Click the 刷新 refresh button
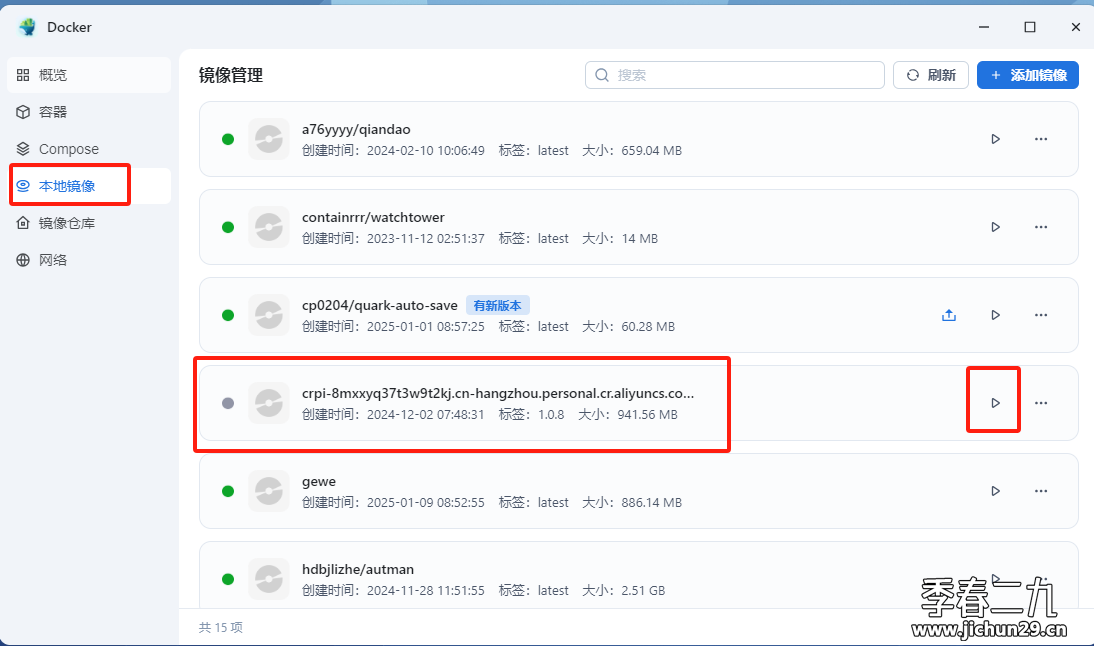This screenshot has width=1094, height=646. 931,75
